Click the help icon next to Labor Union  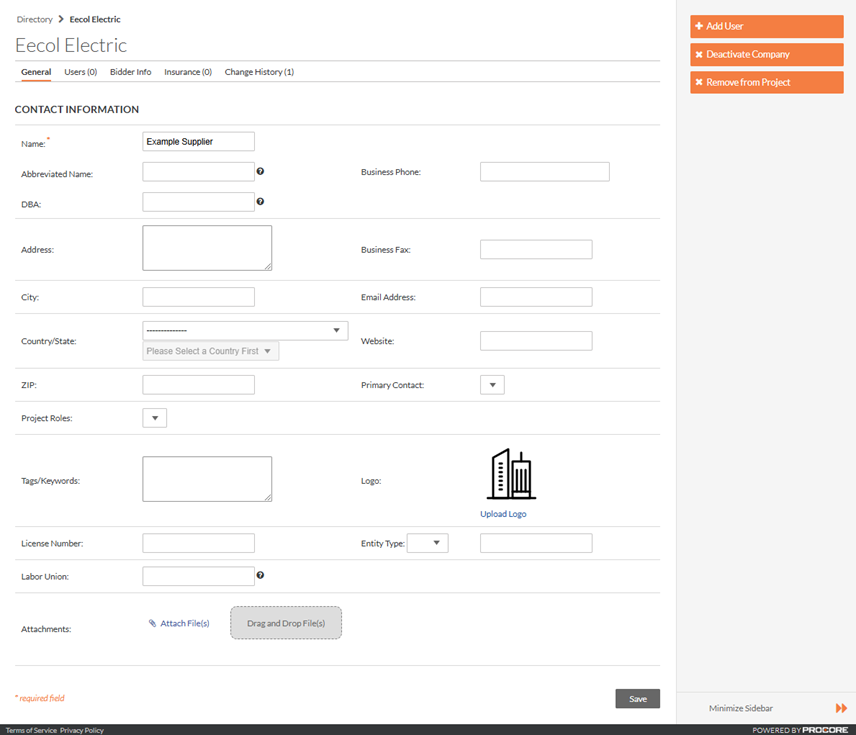coord(260,575)
